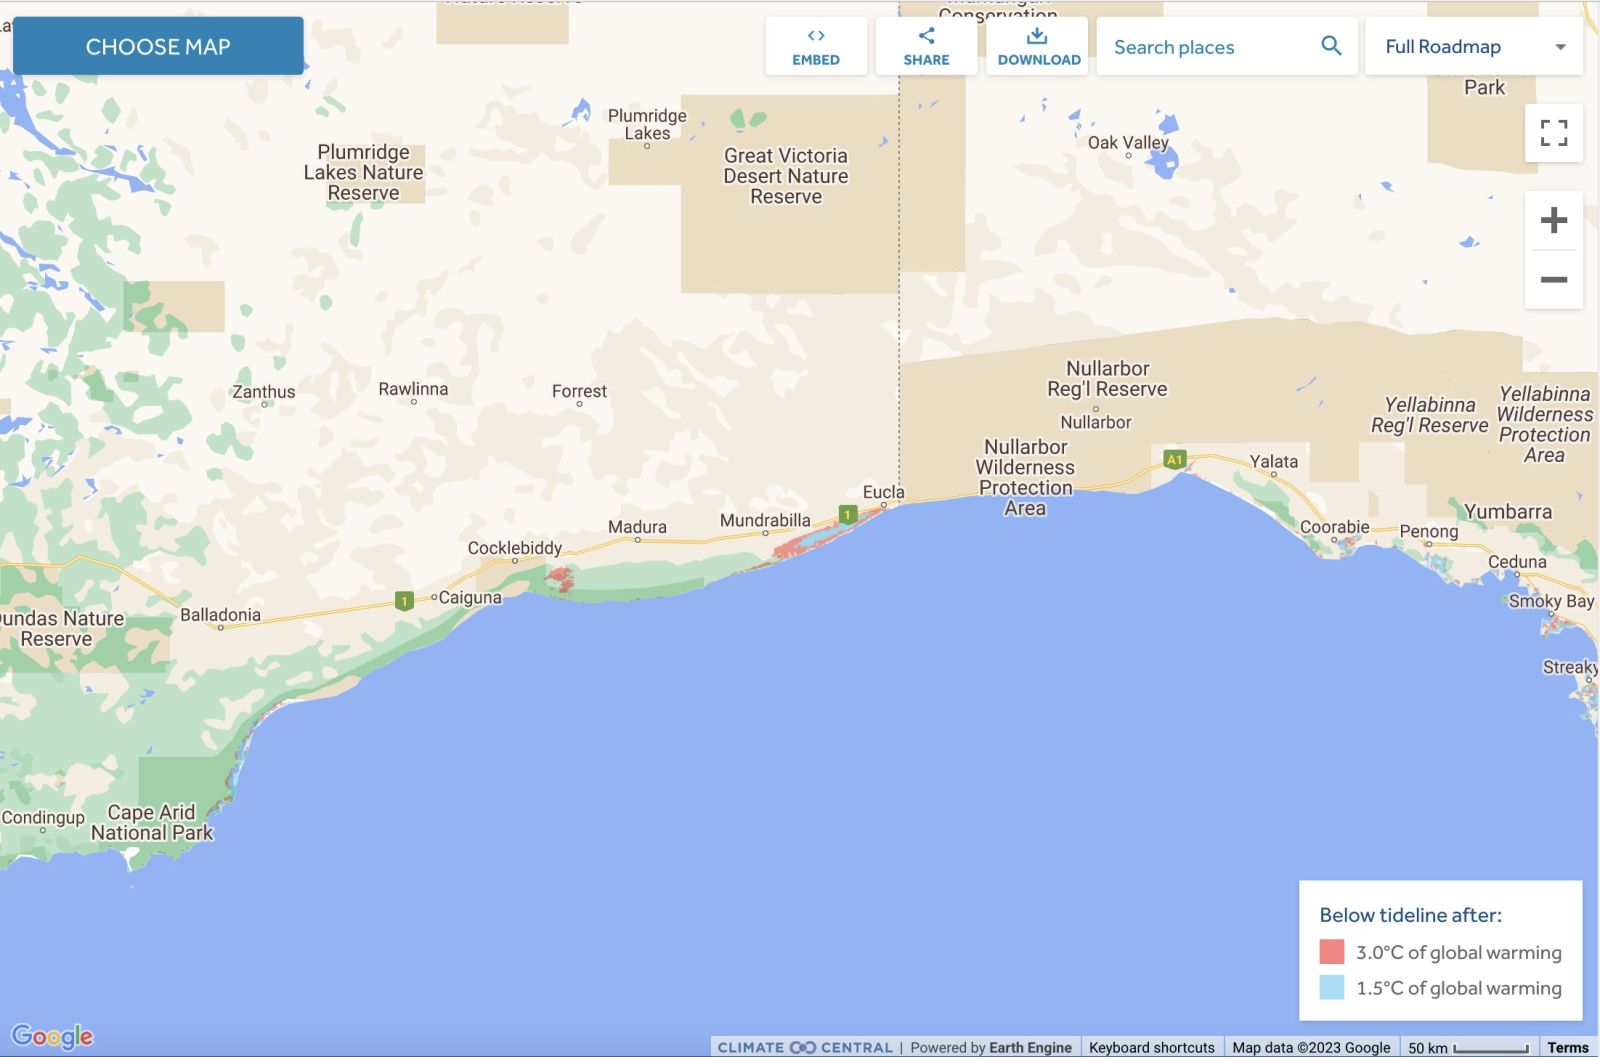Click the highway 1 shield near Eucla

click(x=848, y=515)
